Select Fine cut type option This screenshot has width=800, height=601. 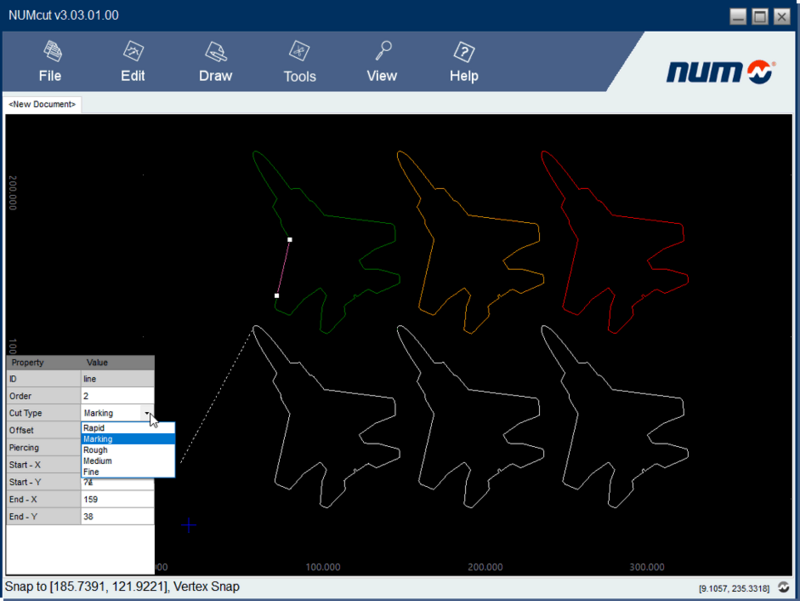point(91,471)
